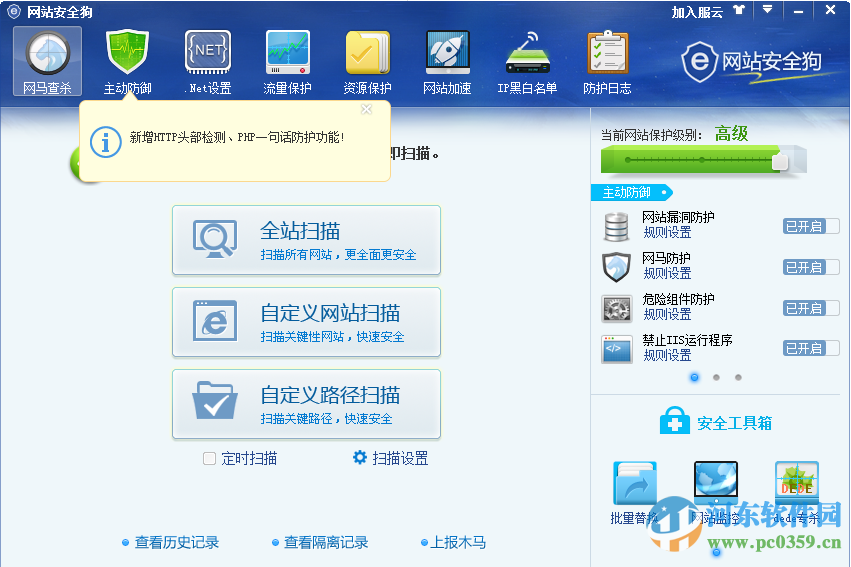Toggle 网马防护 已开启 switch

811,267
